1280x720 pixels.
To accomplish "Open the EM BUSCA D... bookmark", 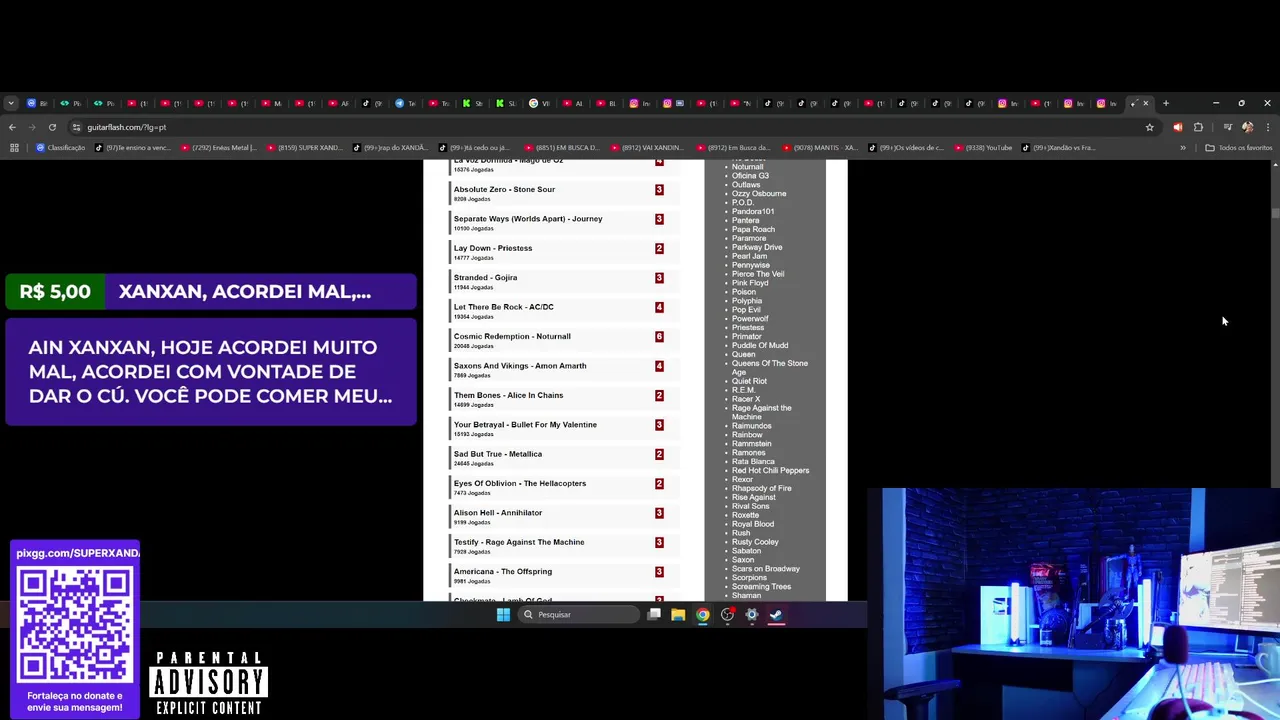I will (561, 148).
